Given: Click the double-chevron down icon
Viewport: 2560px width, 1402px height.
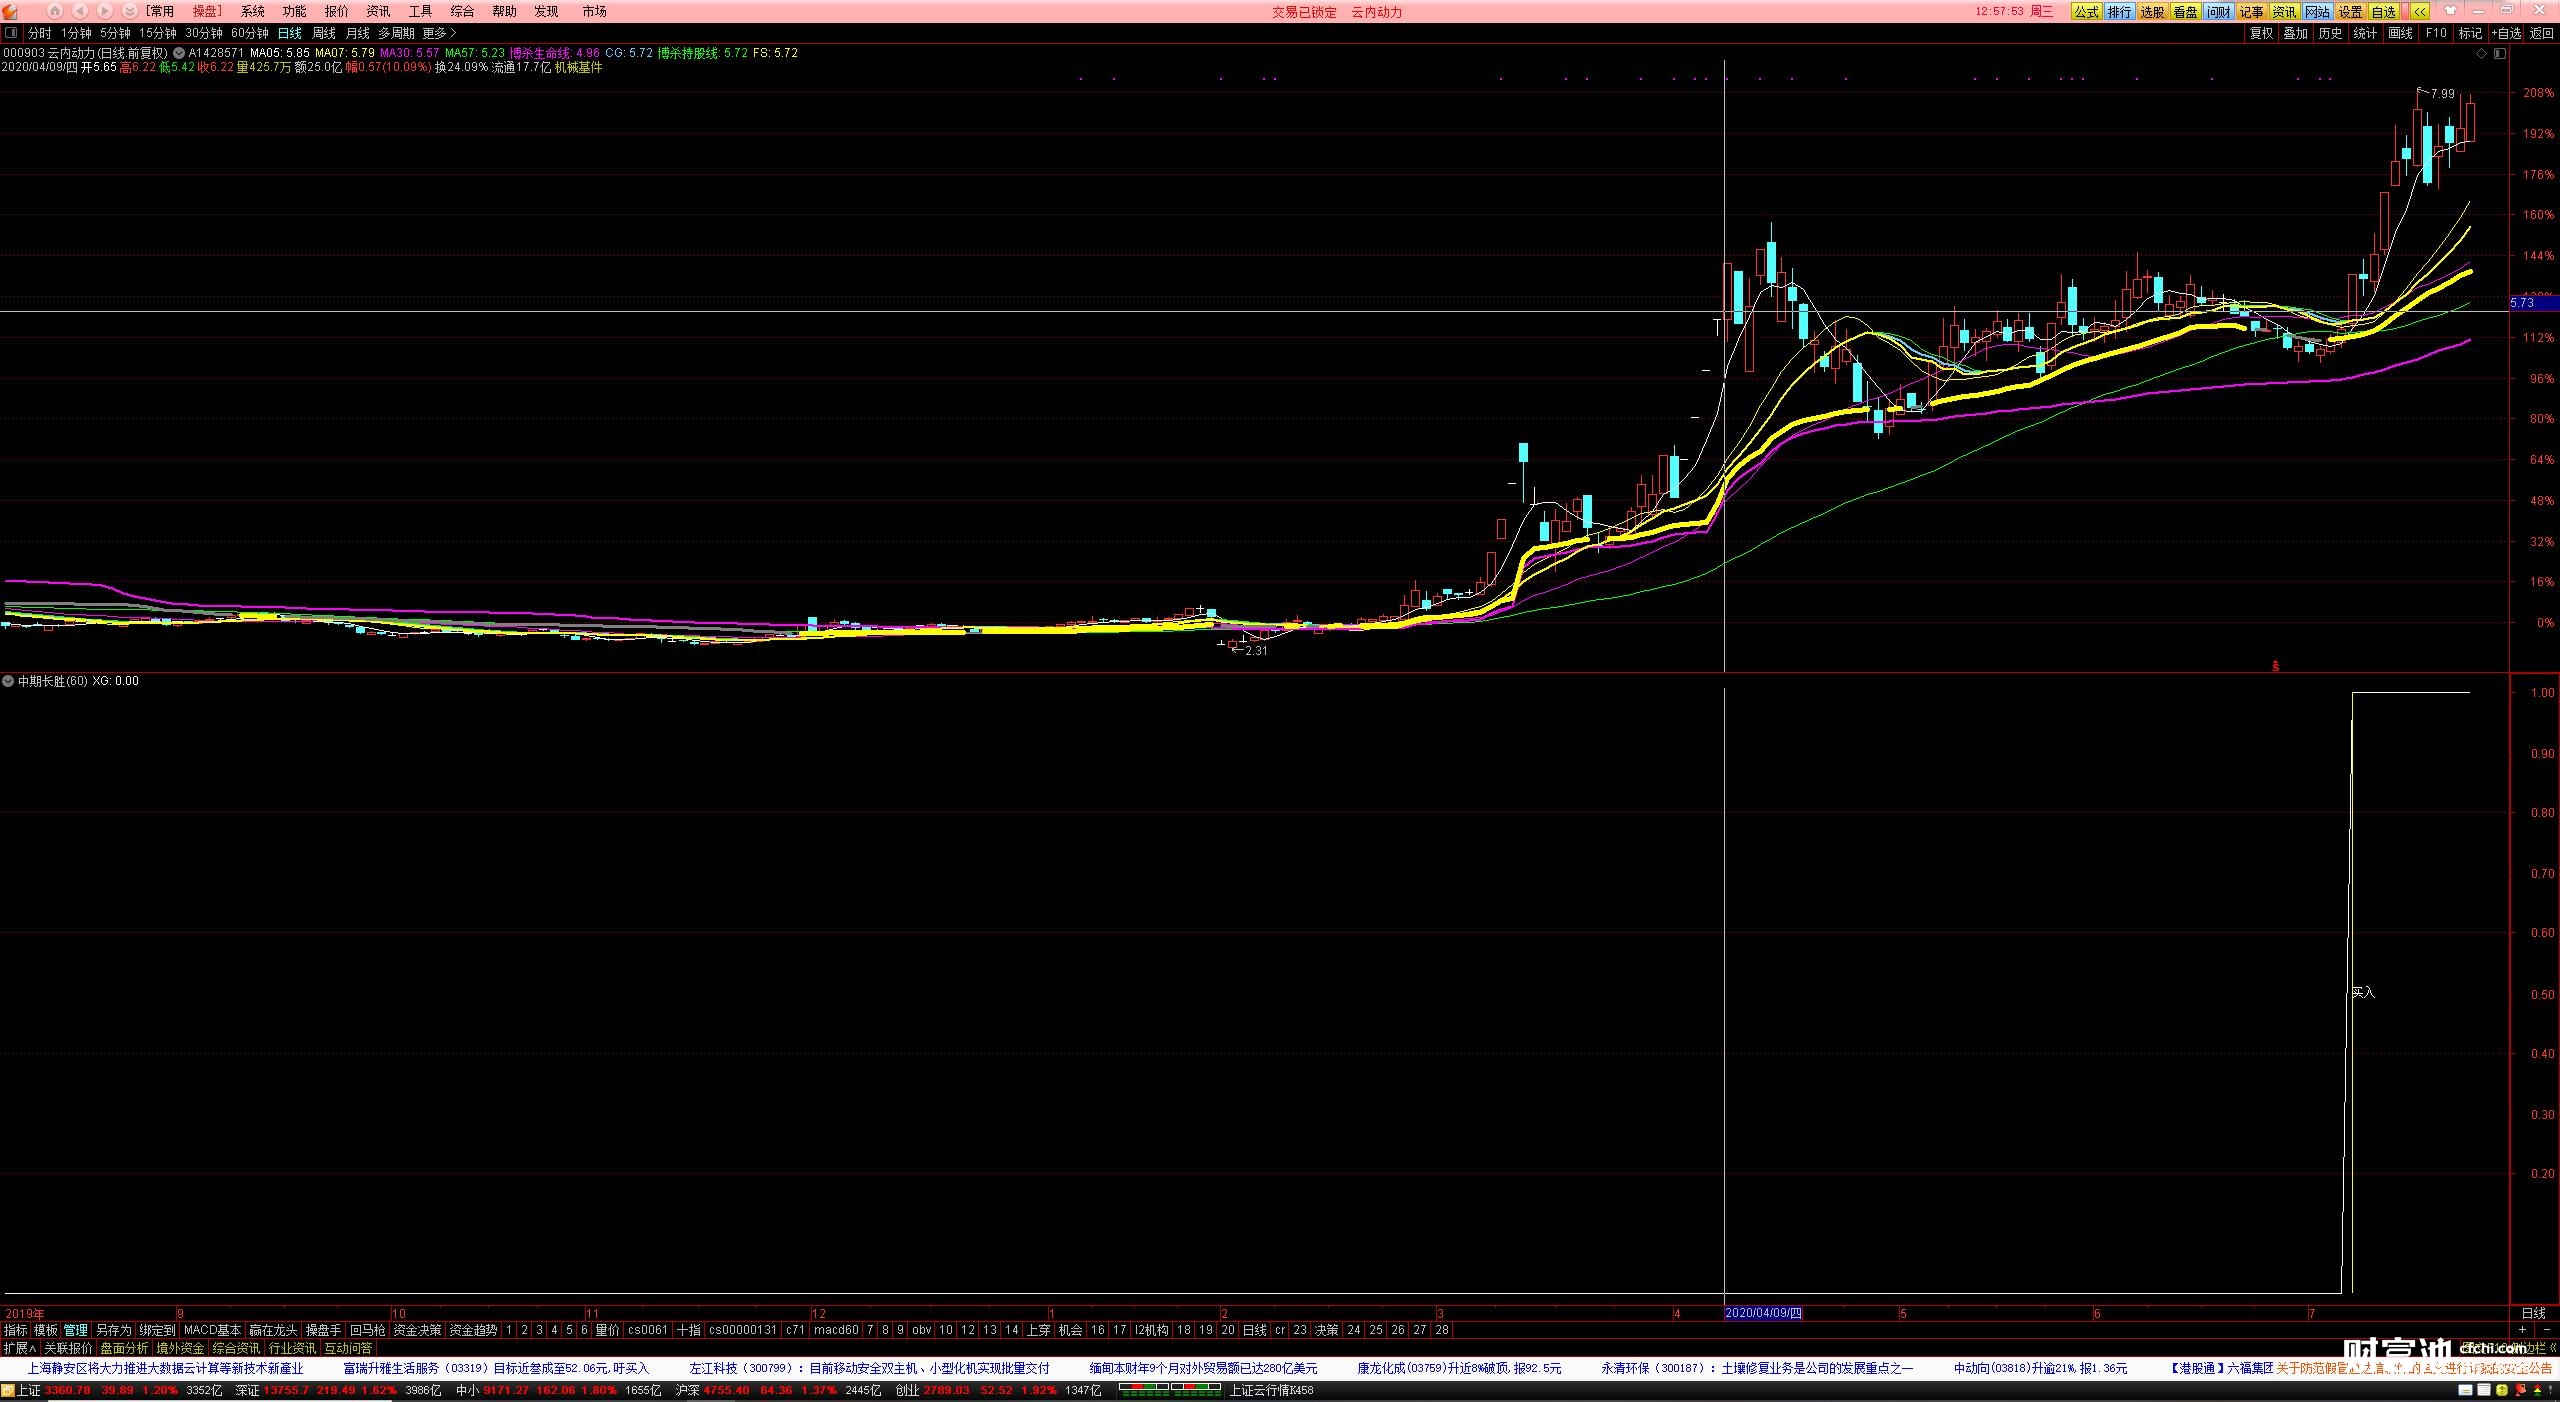Looking at the screenshot, I should (129, 11).
